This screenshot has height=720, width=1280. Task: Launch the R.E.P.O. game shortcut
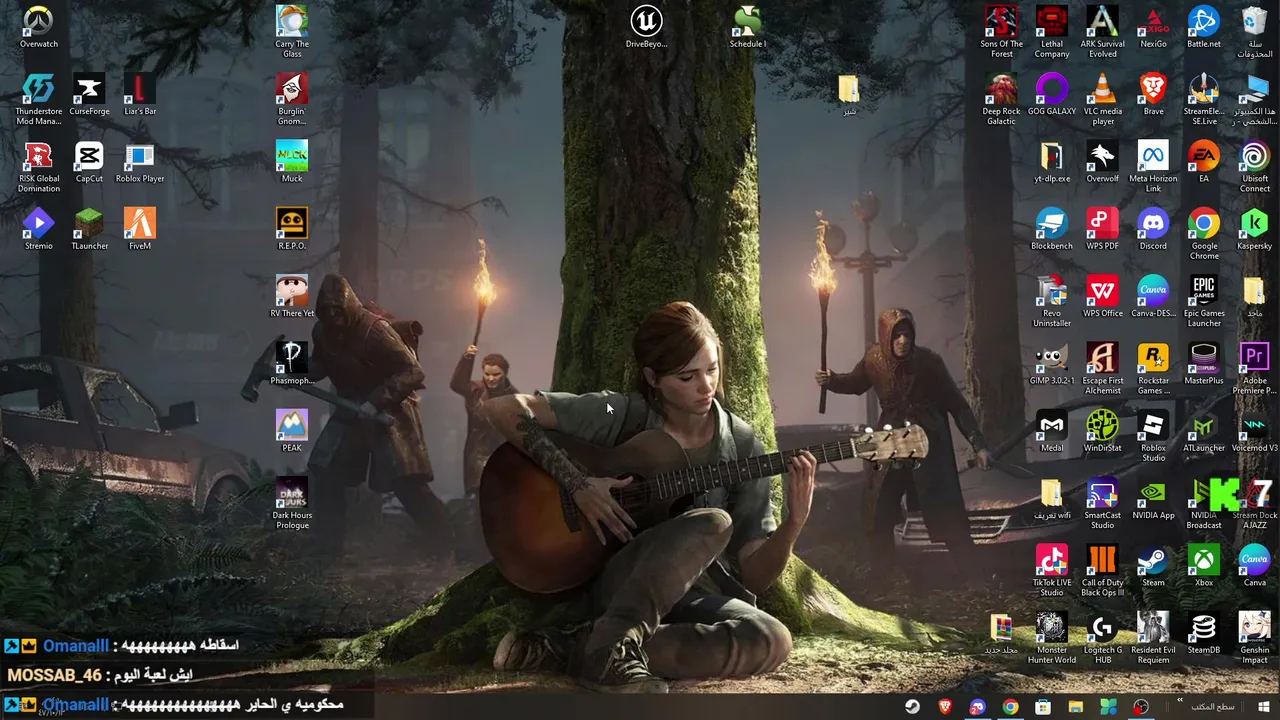[x=292, y=229]
